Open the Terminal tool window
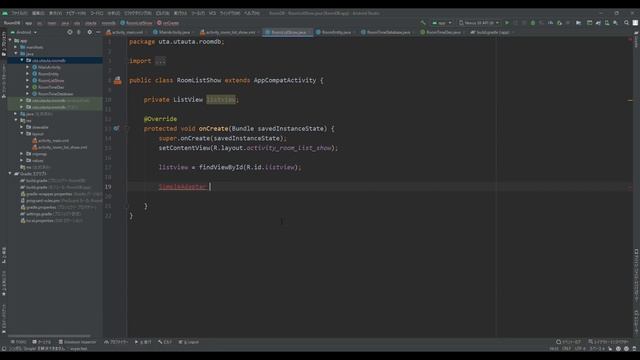The image size is (640, 360). click(x=42, y=342)
